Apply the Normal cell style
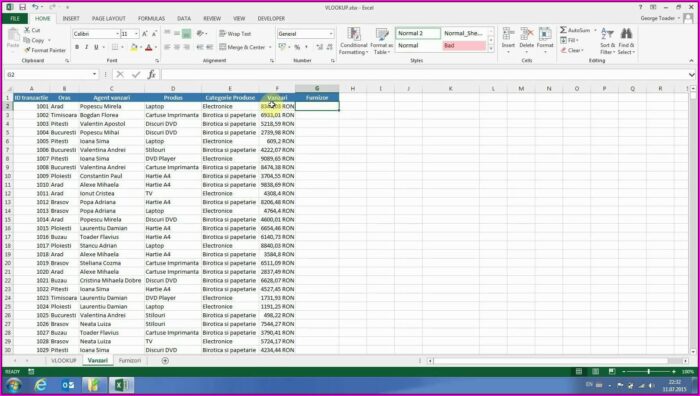The width and height of the screenshot is (700, 396). pos(418,46)
